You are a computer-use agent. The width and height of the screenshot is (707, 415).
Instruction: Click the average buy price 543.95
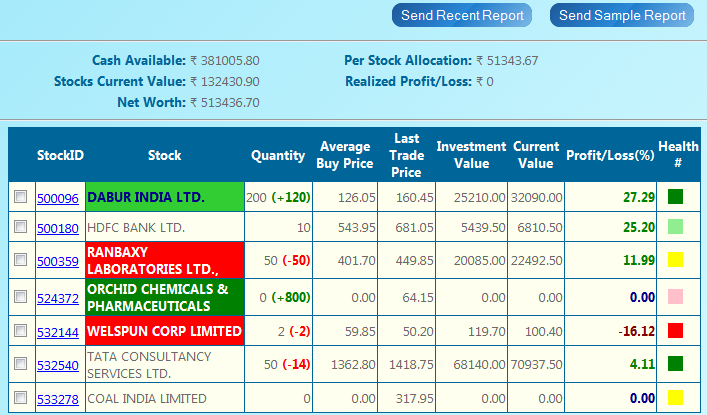tap(357, 228)
